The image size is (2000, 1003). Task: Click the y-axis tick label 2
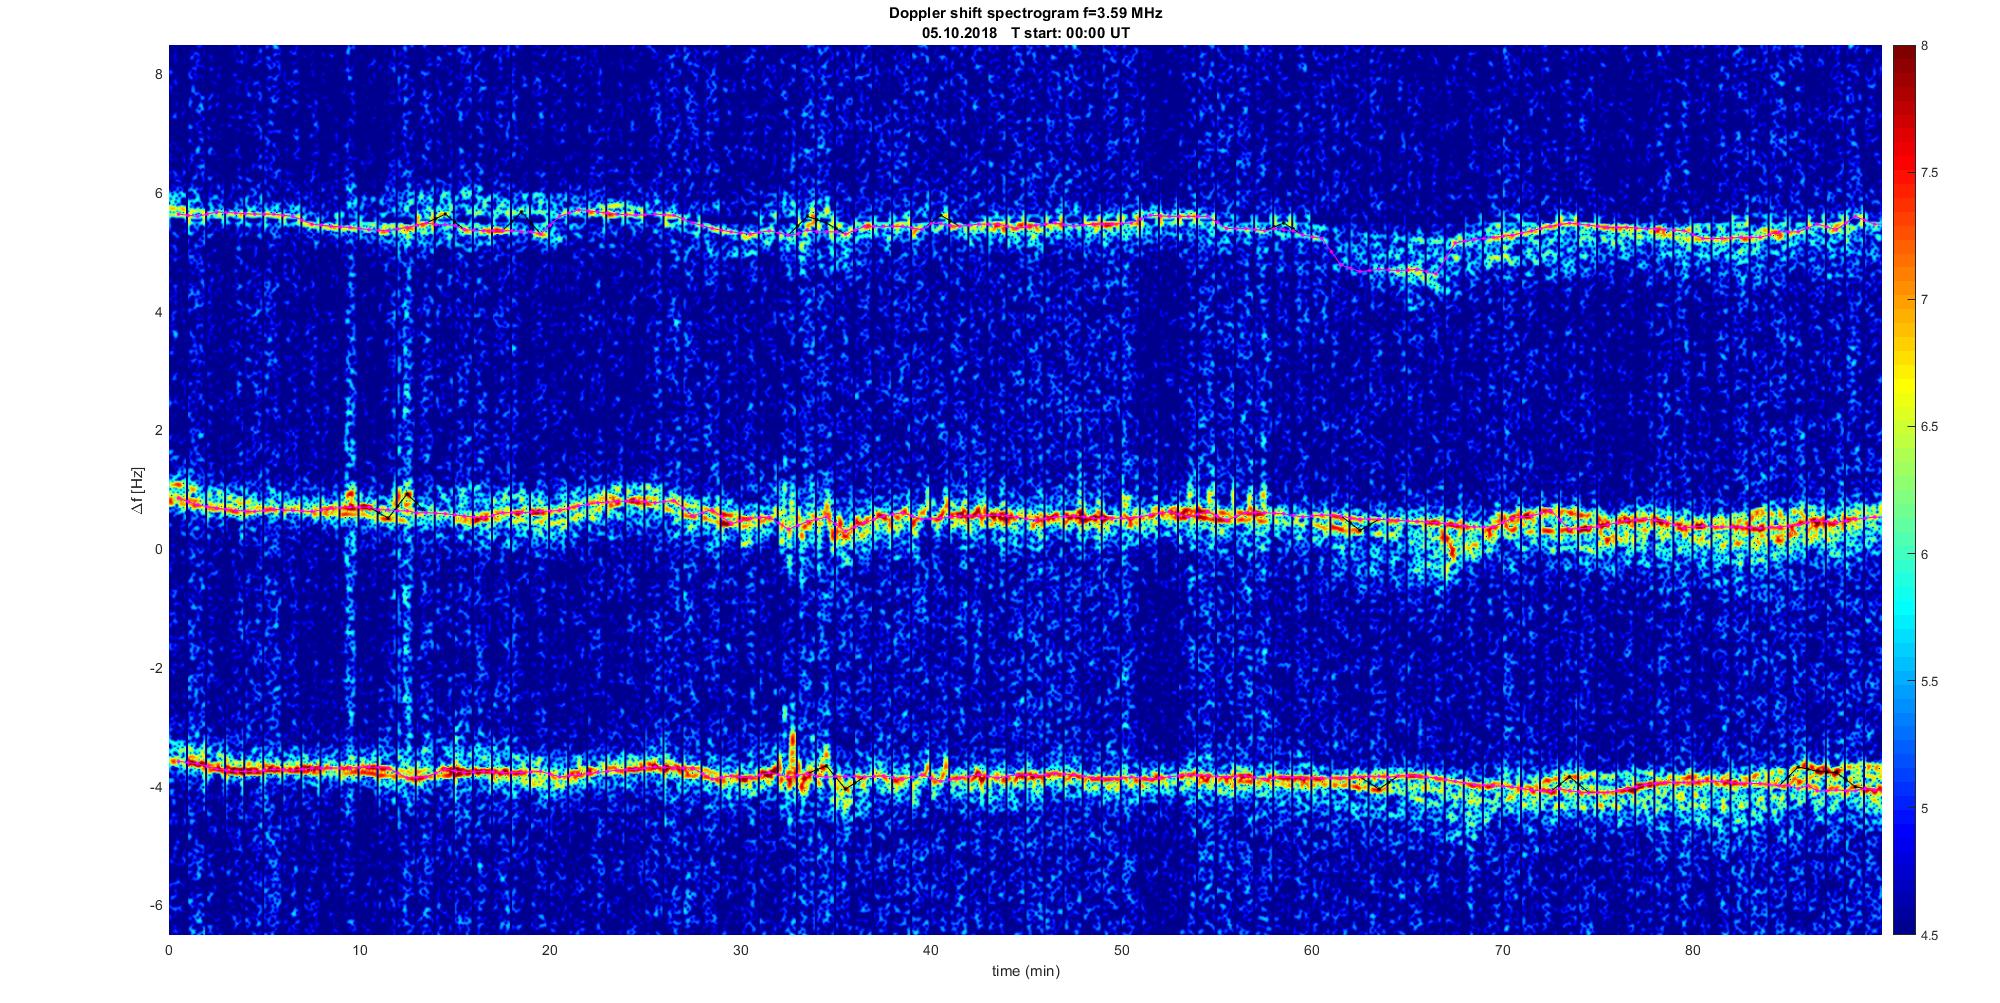(x=157, y=431)
